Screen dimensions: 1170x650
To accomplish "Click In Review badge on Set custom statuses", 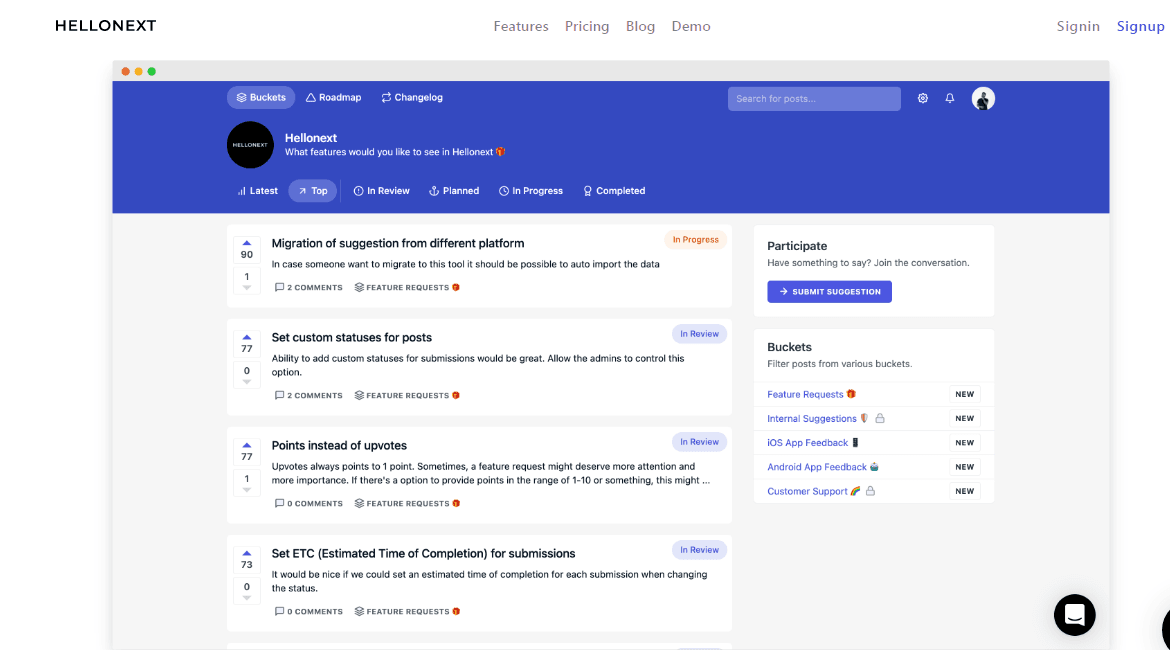I will pyautogui.click(x=699, y=334).
